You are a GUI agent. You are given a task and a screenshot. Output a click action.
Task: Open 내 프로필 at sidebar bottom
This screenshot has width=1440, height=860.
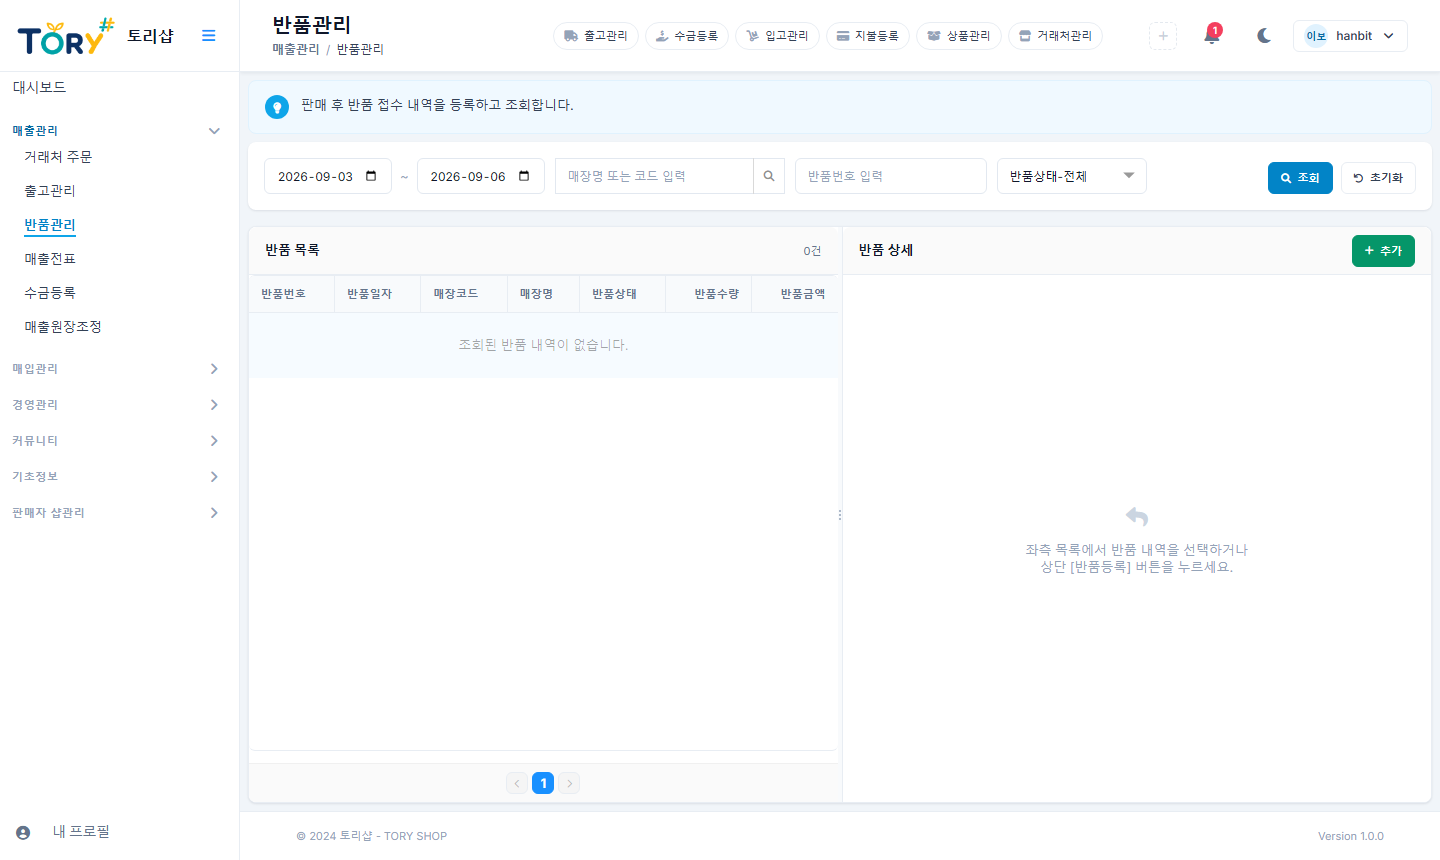[x=81, y=832]
